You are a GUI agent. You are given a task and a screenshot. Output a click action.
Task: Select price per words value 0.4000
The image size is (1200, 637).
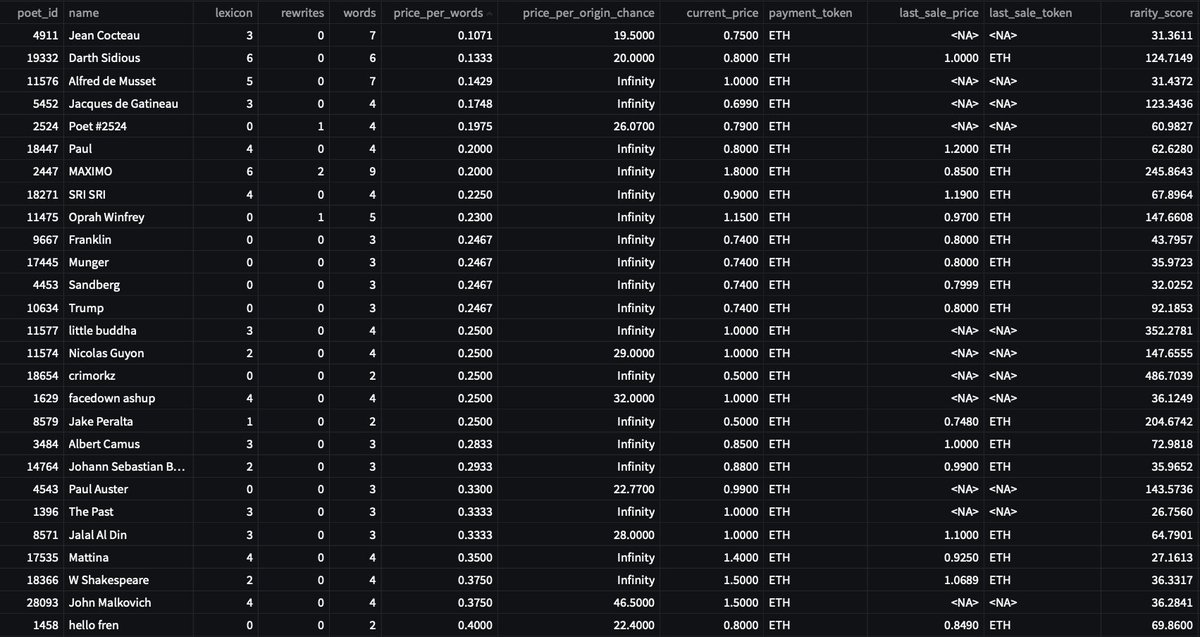[468, 626]
